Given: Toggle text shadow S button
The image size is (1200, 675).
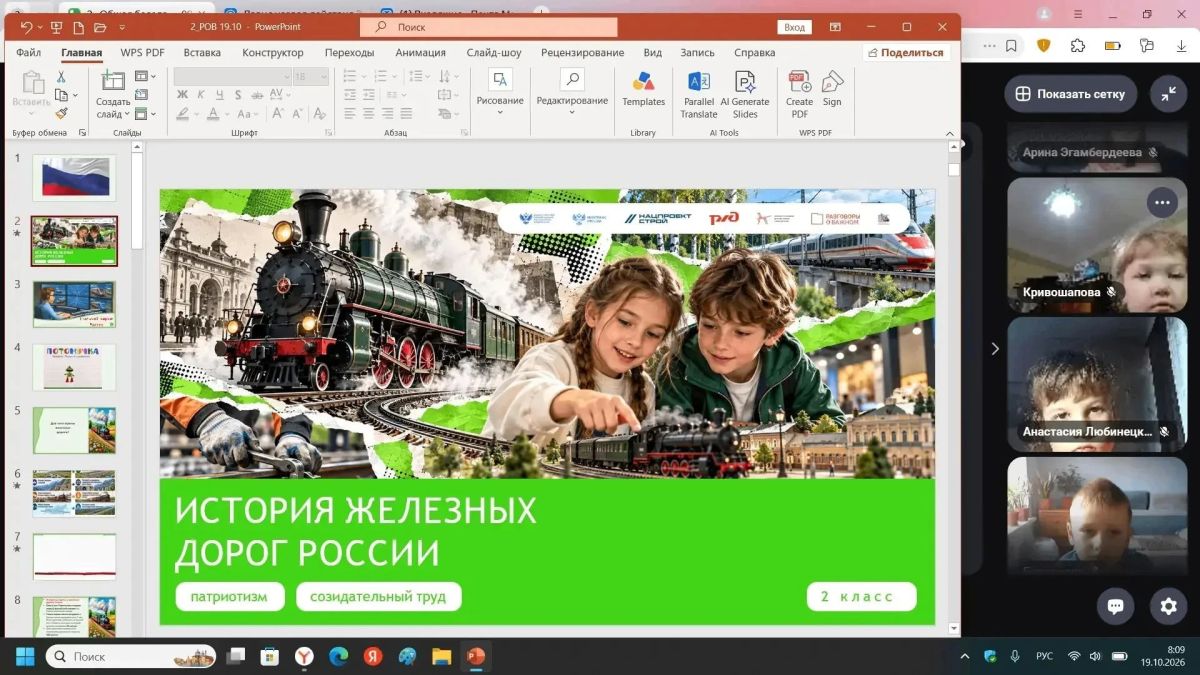Looking at the screenshot, I should tap(238, 95).
